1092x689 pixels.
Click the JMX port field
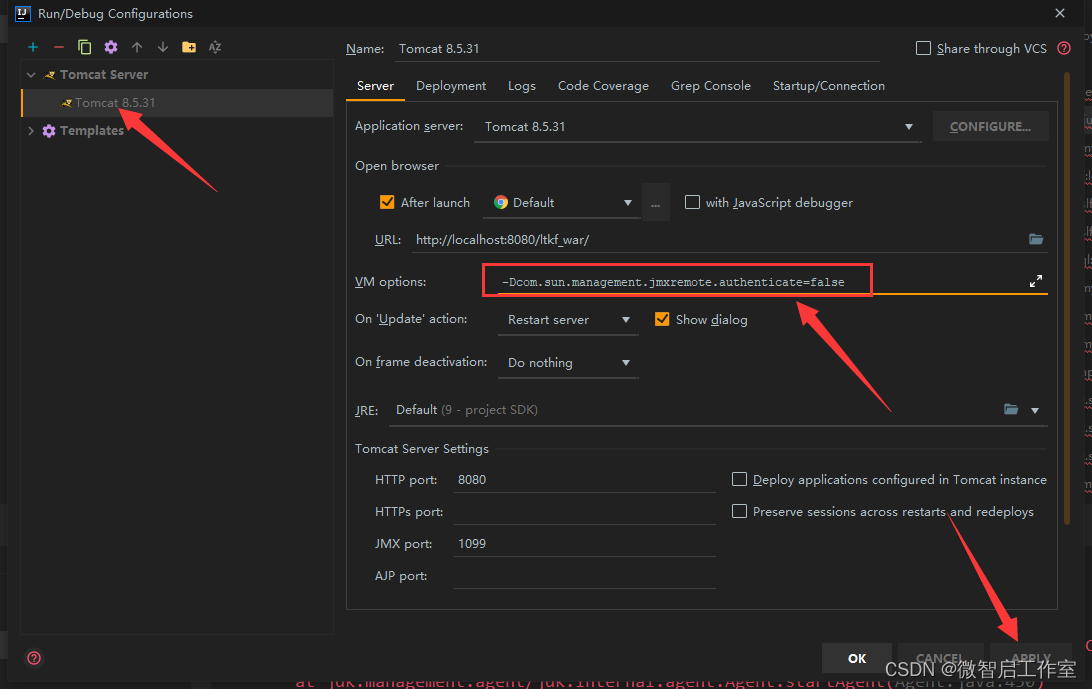[584, 543]
